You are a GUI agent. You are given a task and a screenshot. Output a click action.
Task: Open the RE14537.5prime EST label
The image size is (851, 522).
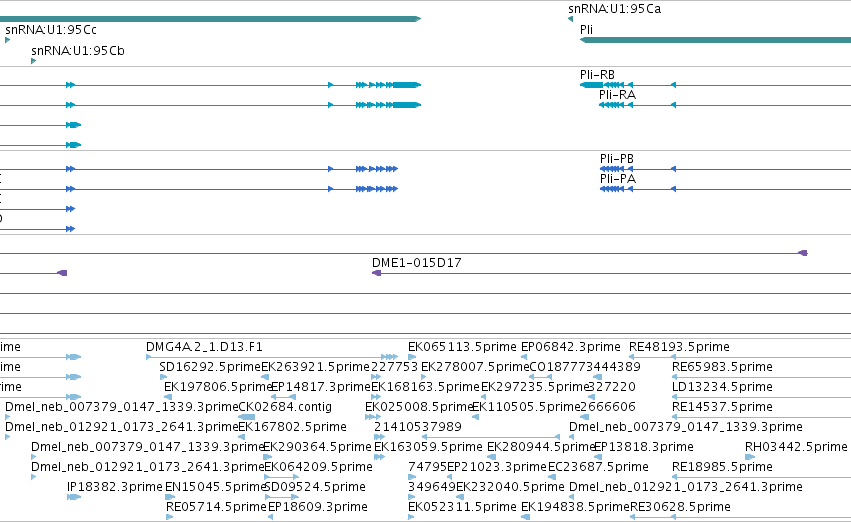pos(722,407)
